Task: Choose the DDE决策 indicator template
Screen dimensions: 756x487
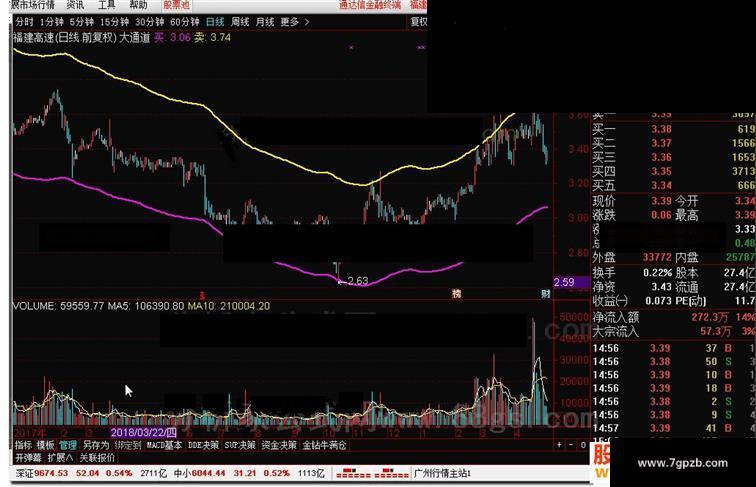Action: 203,445
